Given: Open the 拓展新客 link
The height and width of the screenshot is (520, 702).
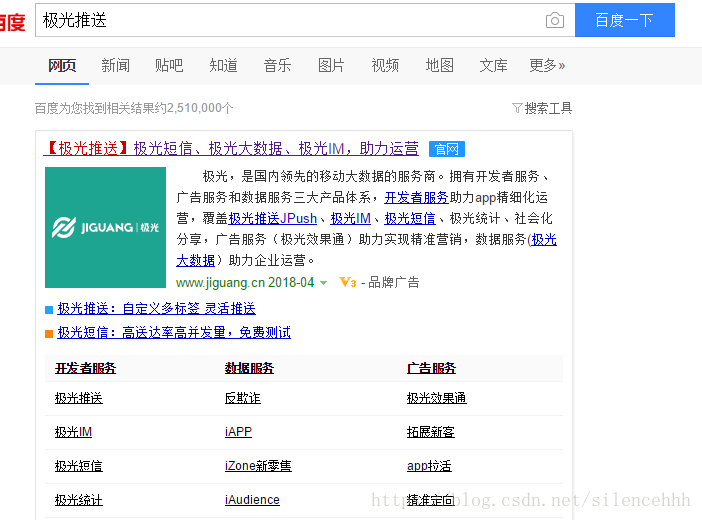Looking at the screenshot, I should (x=431, y=432).
